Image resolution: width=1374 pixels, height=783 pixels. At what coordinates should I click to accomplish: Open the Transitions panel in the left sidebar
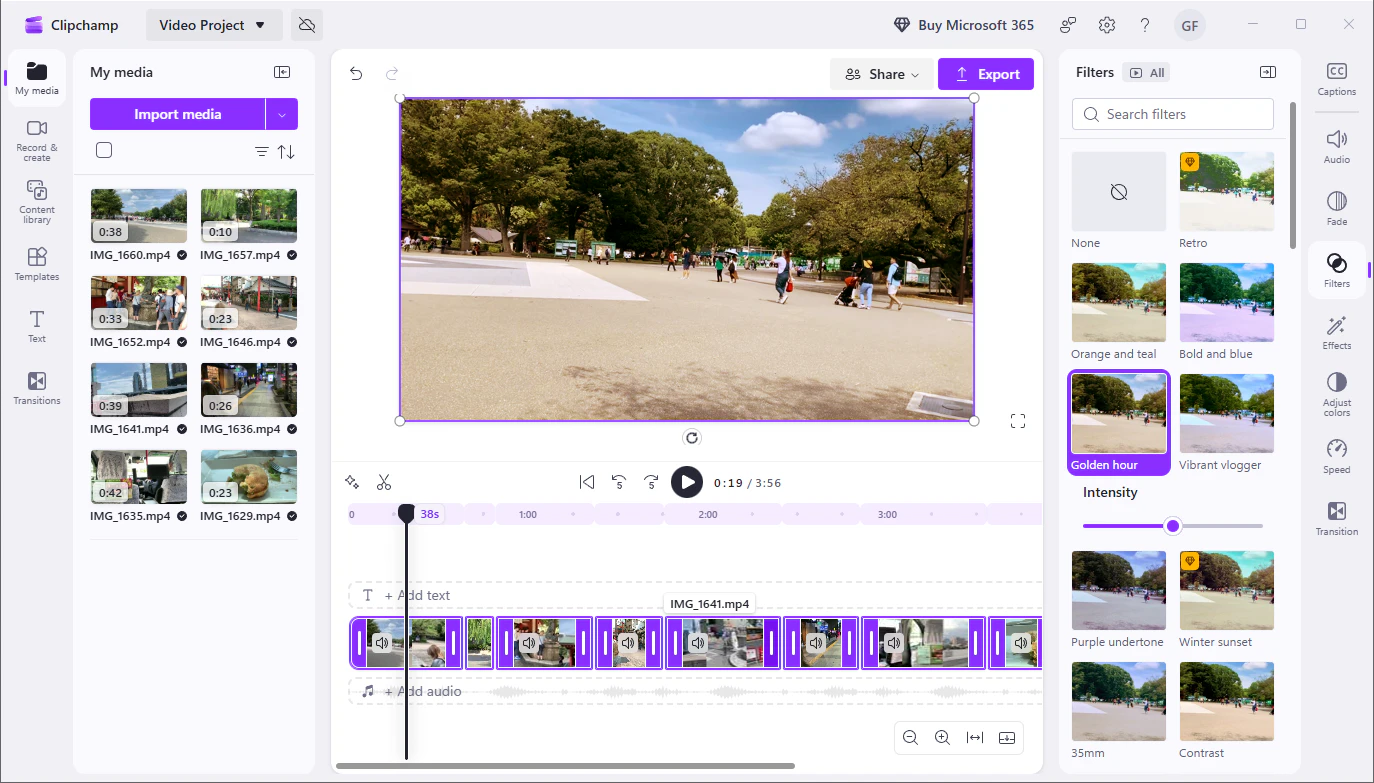(36, 389)
